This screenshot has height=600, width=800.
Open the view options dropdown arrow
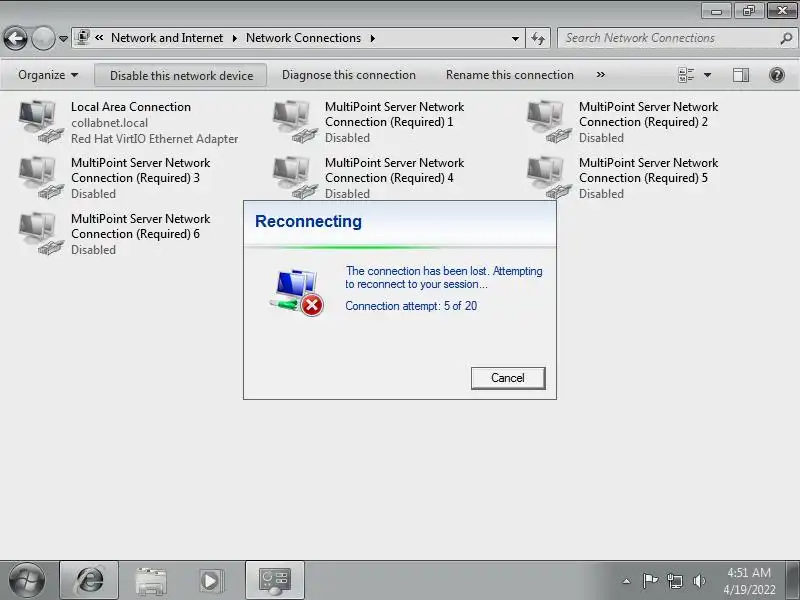point(708,75)
